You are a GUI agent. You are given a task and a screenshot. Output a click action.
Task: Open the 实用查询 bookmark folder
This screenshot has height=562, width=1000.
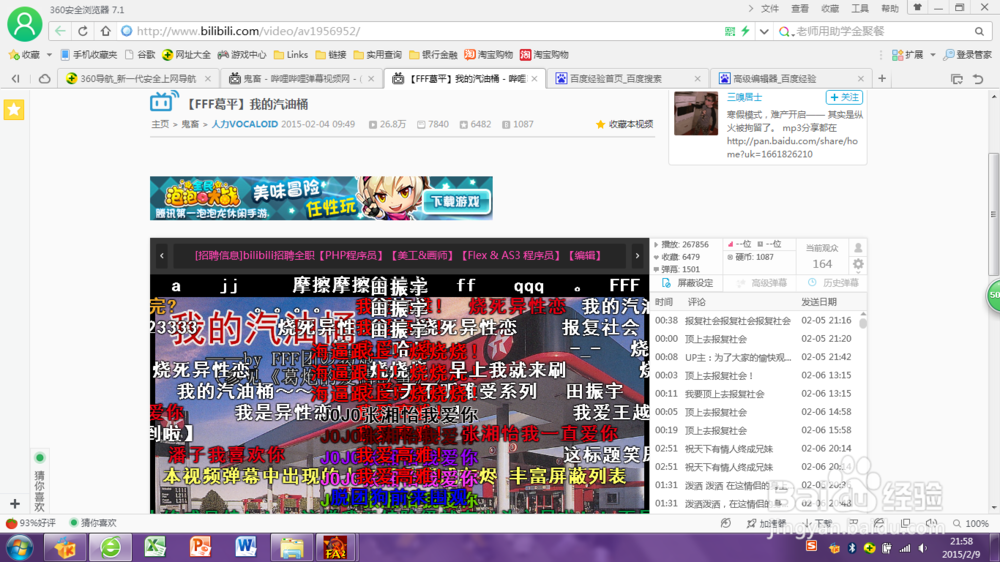[378, 55]
